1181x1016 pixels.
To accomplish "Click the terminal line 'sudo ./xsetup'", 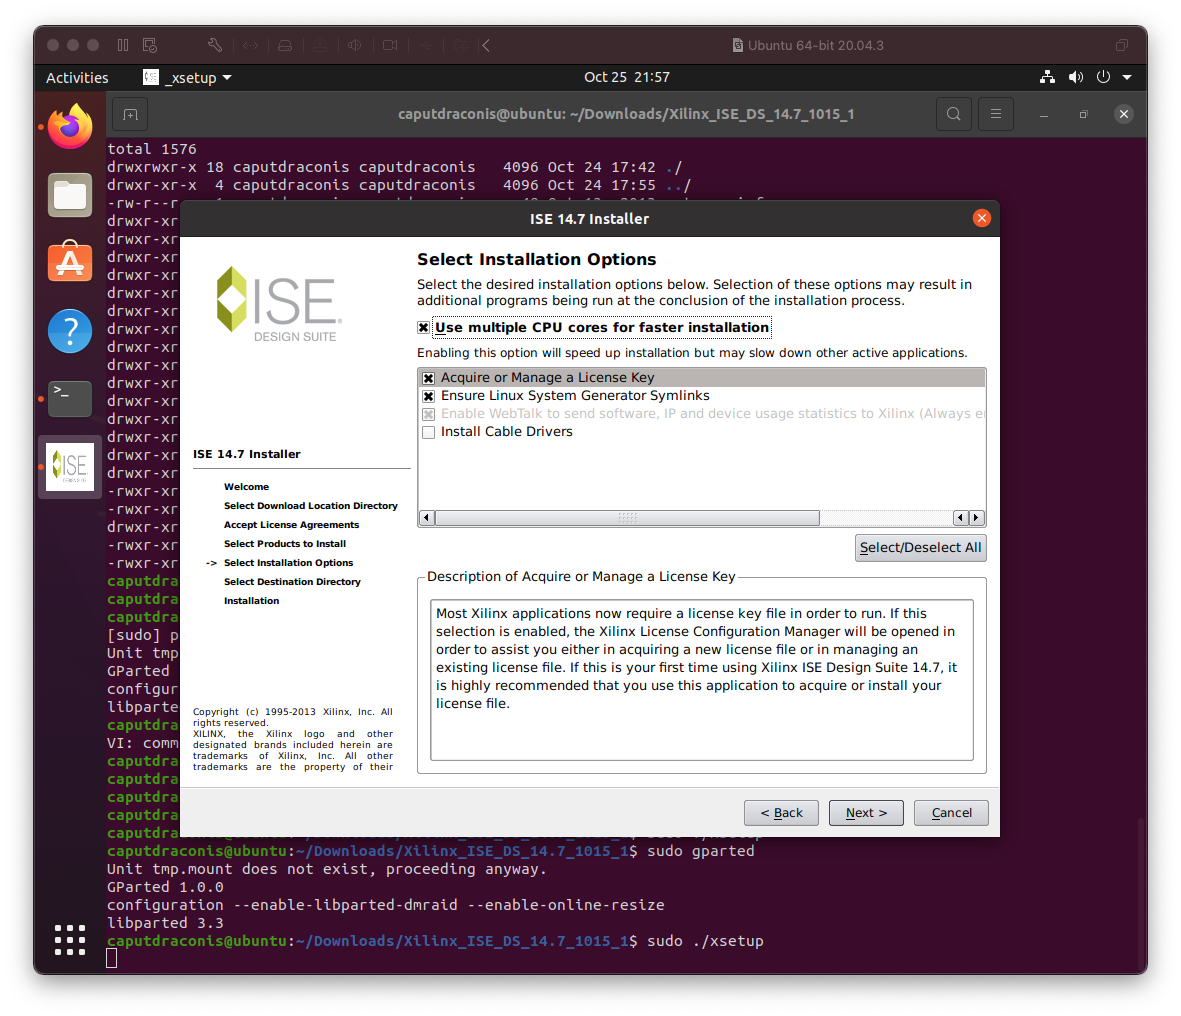I will (x=706, y=941).
